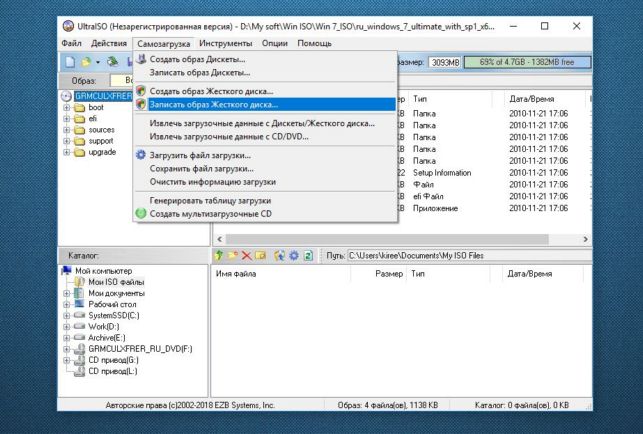Click the efi folder icon in image tree
Viewport: 643px width, 434px height.
point(79,119)
